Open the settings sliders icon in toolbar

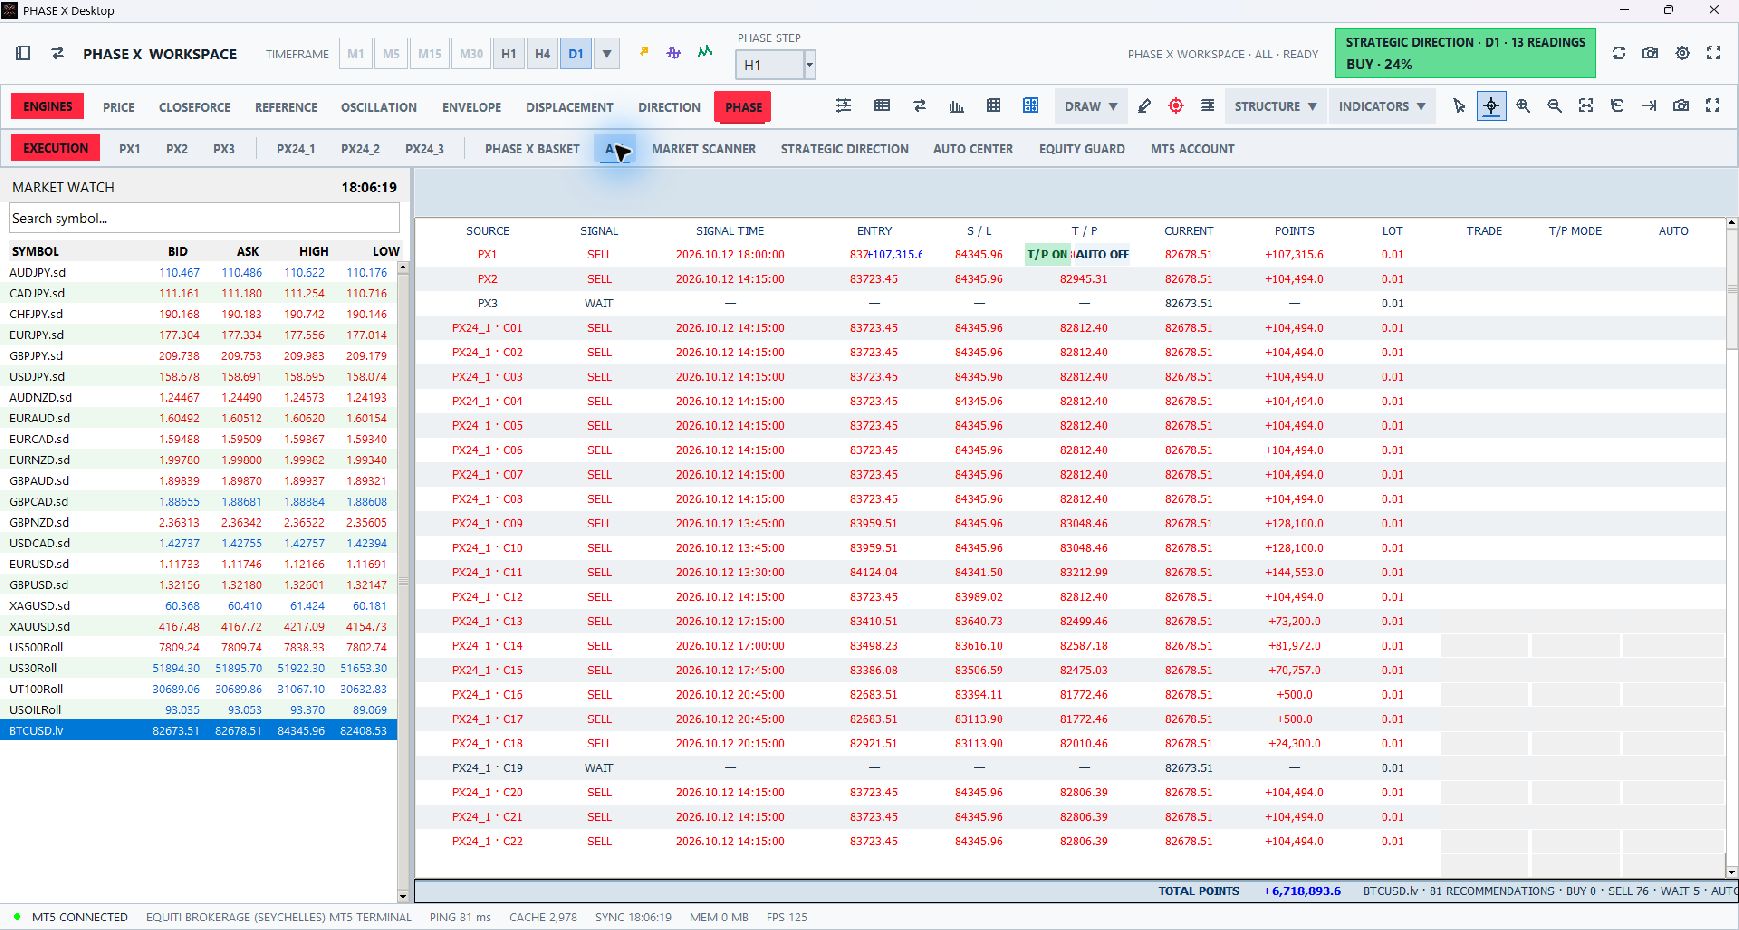843,106
